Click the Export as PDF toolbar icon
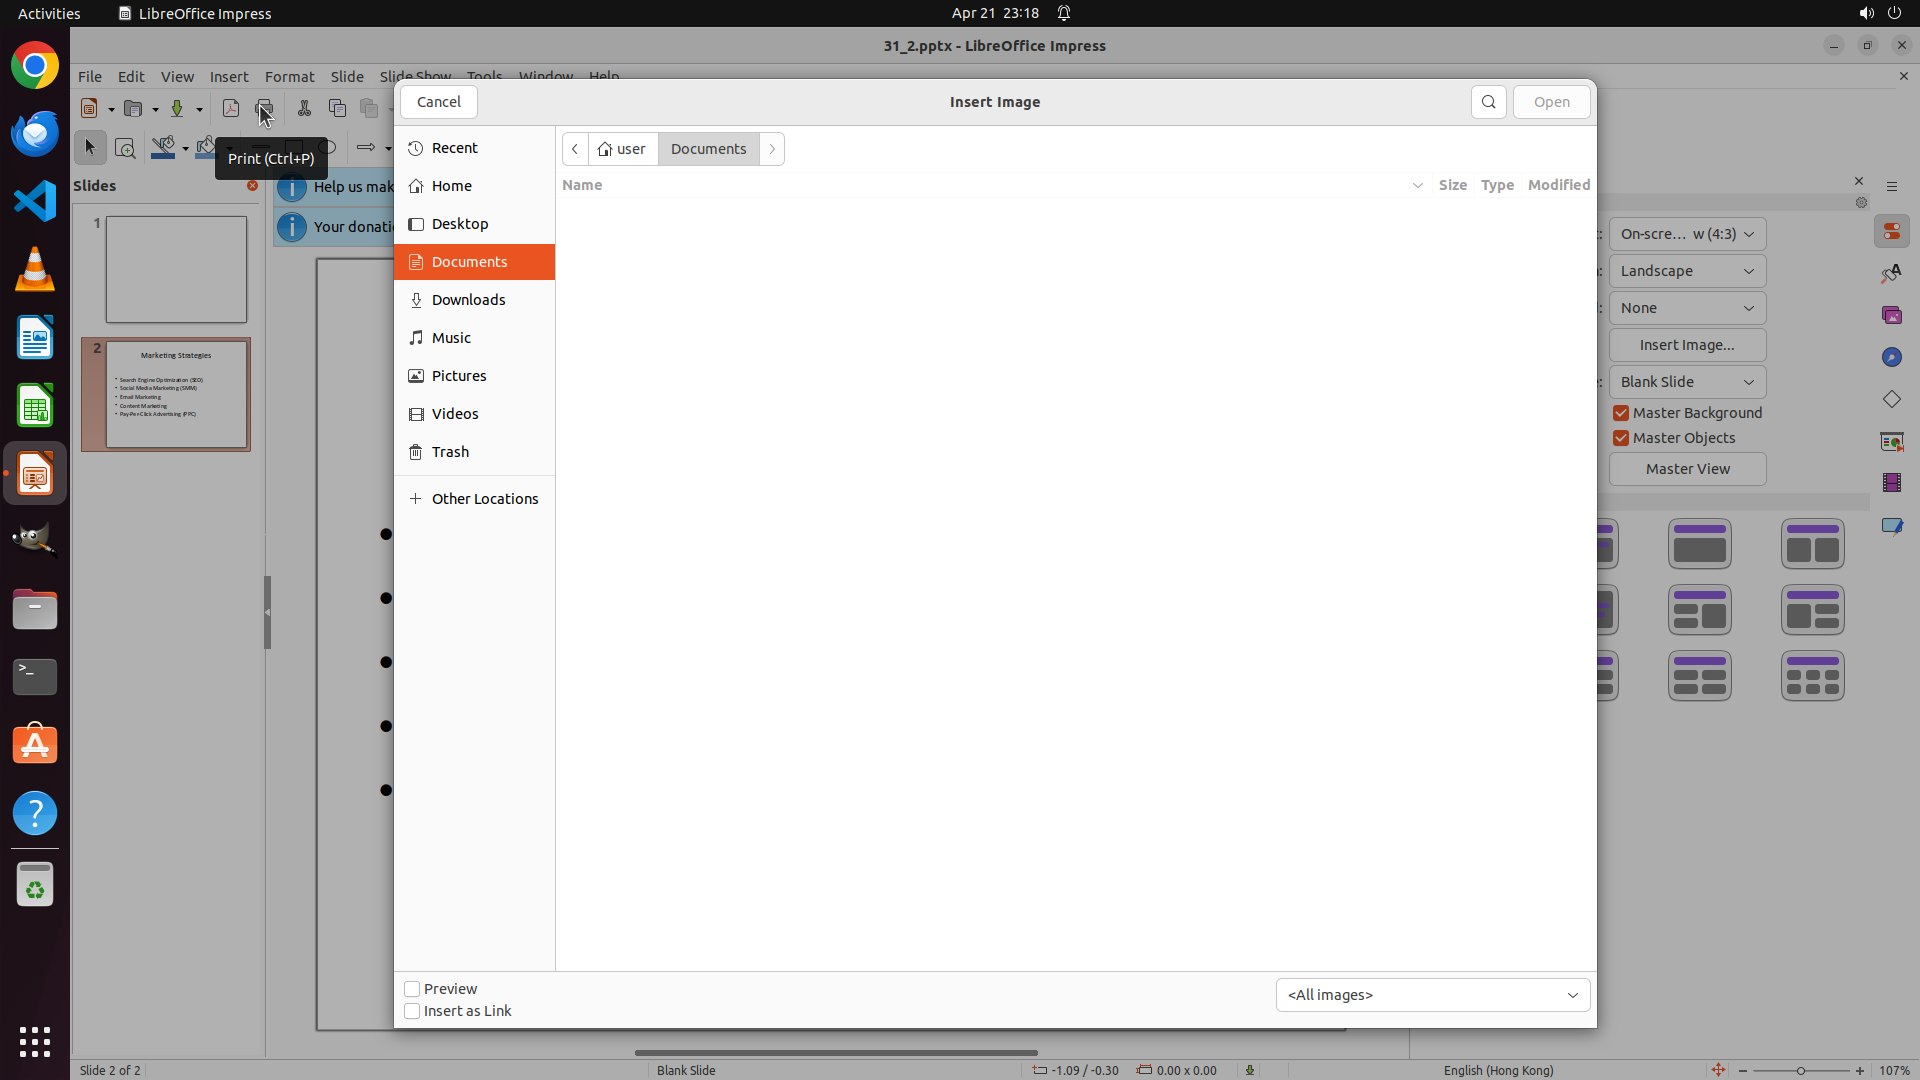Screen dimensions: 1920x1080 coord(231,109)
